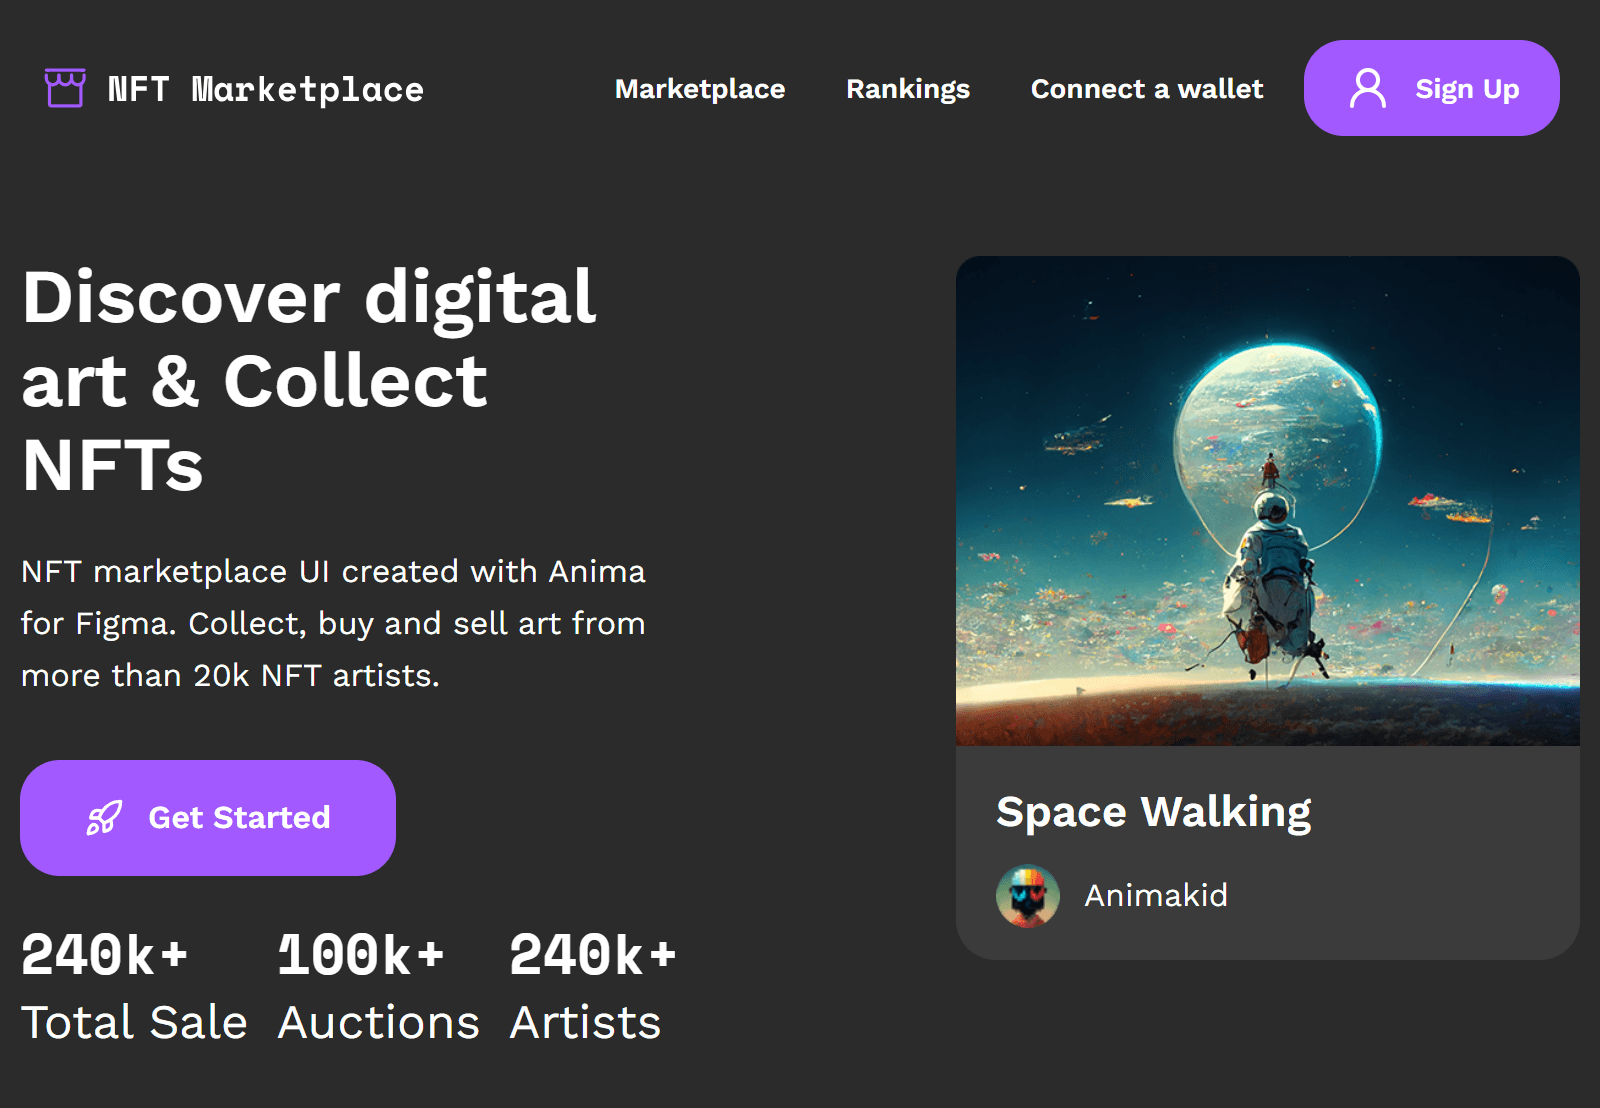Click the NFT Marketplace logo text
This screenshot has width=1600, height=1108.
pos(265,89)
